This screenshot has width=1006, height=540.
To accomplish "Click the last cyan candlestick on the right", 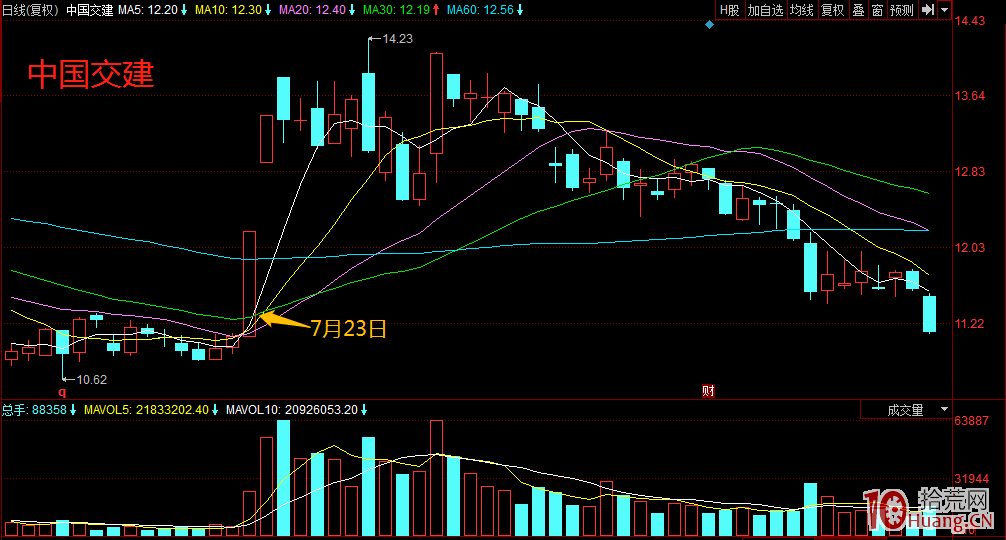I will click(x=929, y=314).
